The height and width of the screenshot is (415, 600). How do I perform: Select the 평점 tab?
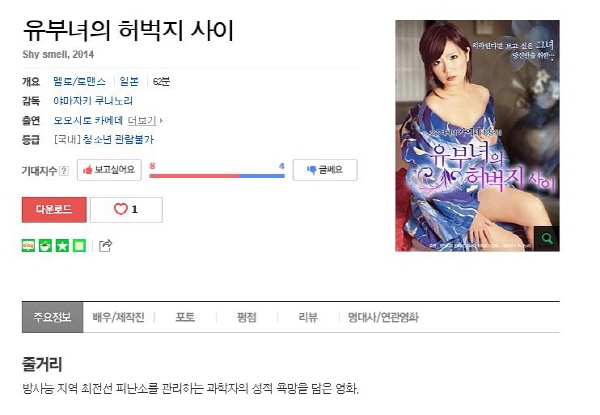click(x=247, y=317)
